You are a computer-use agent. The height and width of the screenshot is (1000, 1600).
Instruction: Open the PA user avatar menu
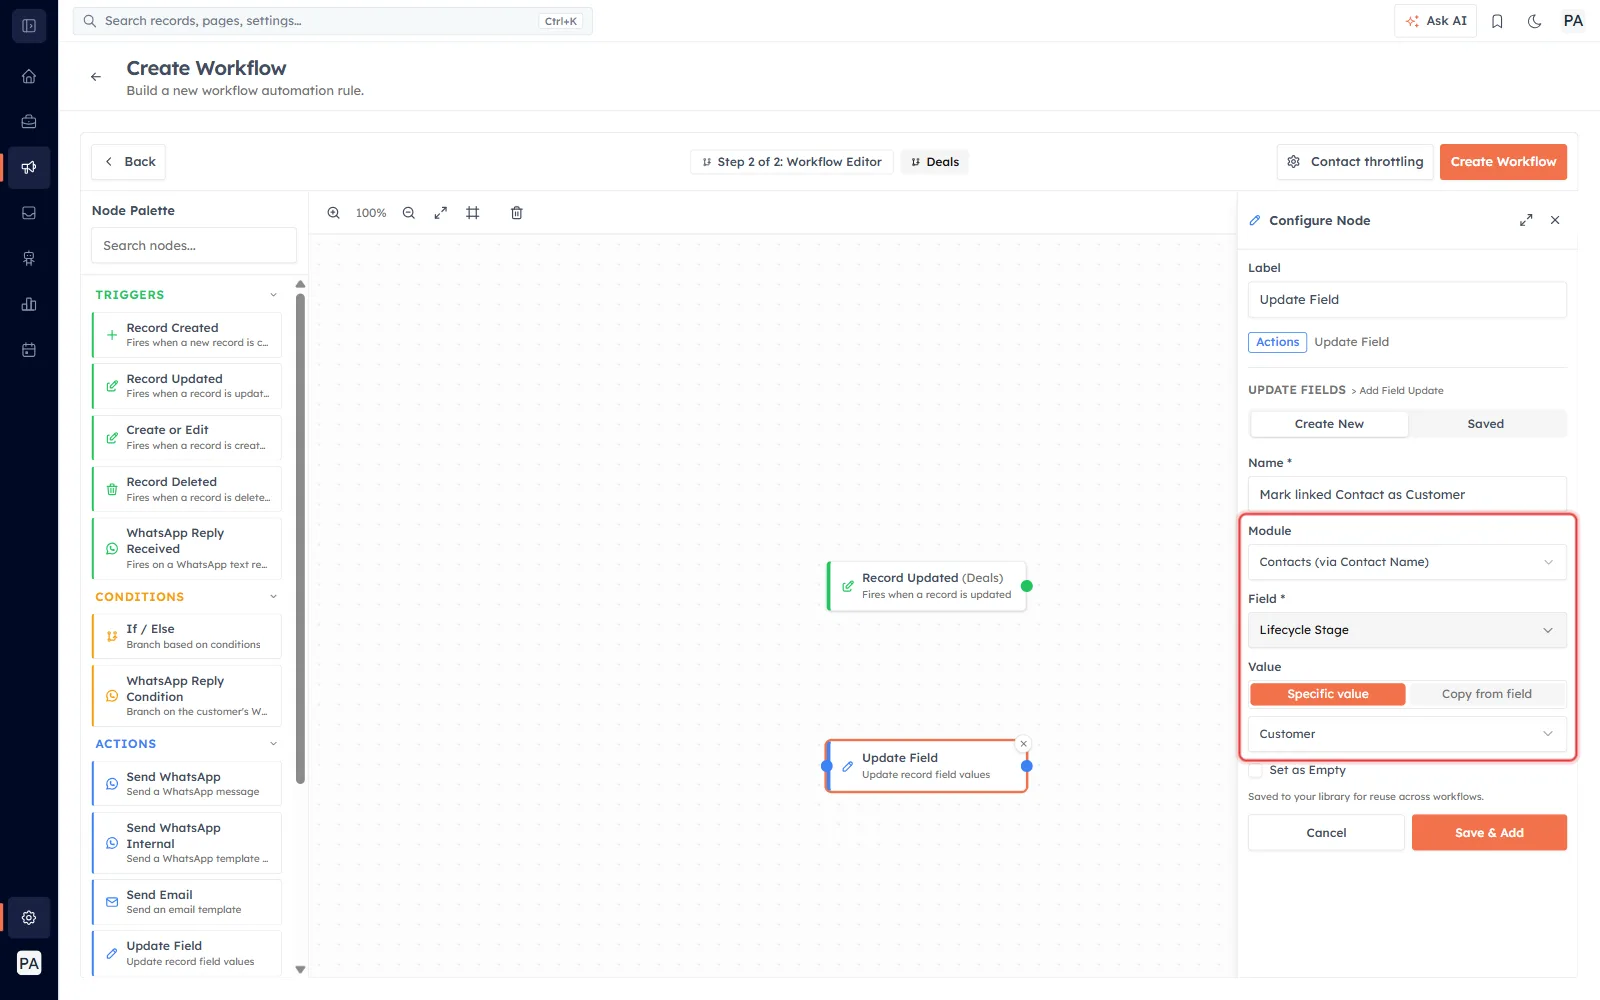pos(1573,21)
